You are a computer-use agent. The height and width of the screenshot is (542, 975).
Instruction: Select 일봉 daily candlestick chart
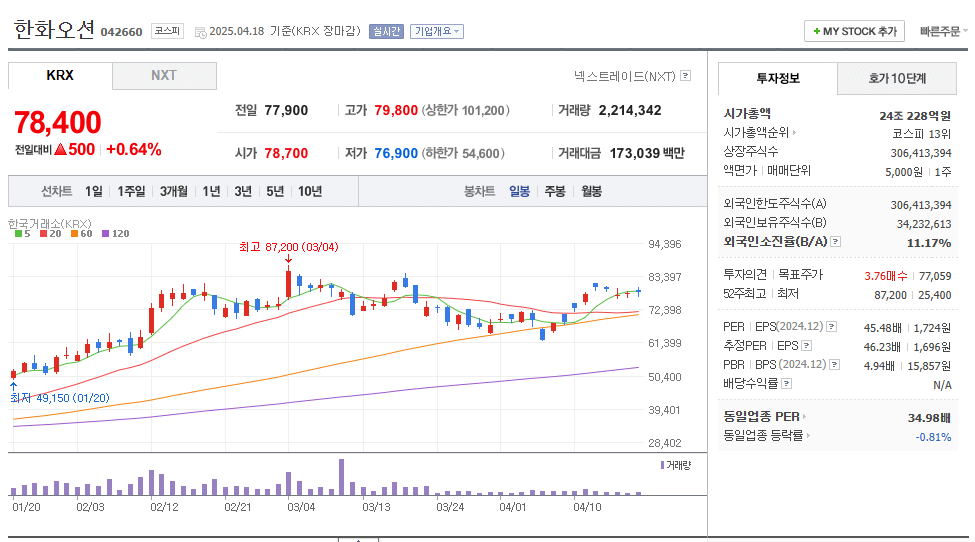point(519,191)
